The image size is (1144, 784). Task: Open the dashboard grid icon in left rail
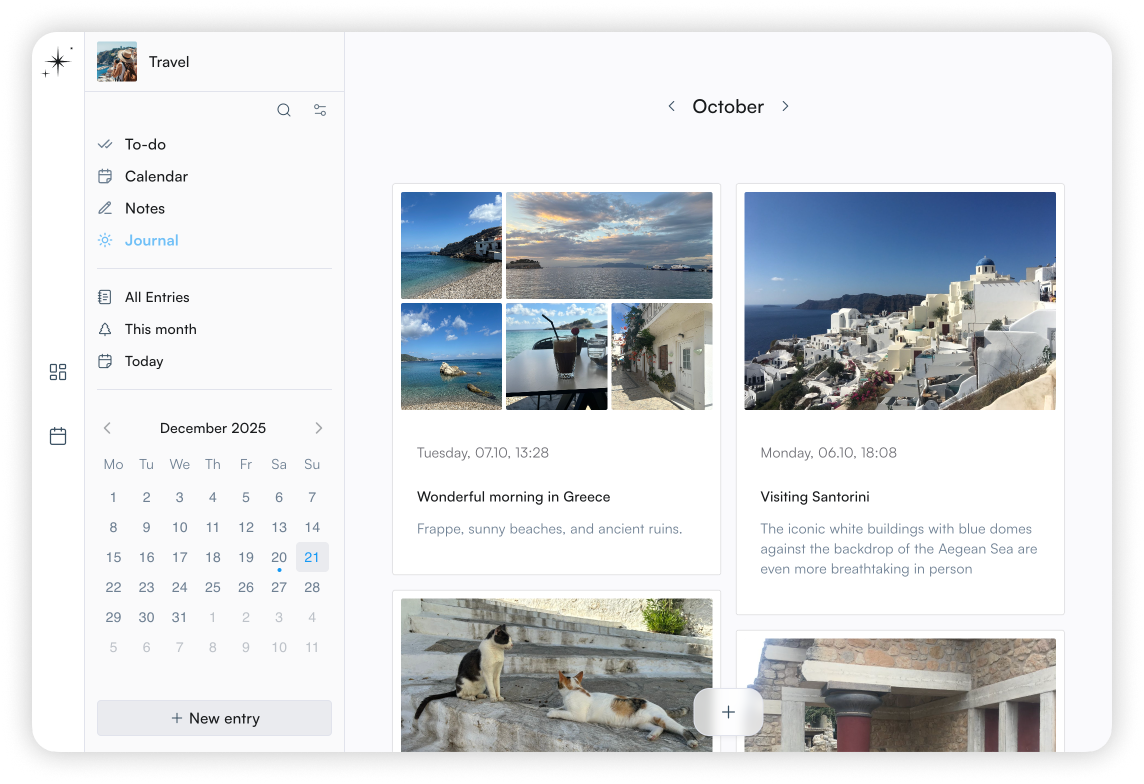tap(58, 372)
